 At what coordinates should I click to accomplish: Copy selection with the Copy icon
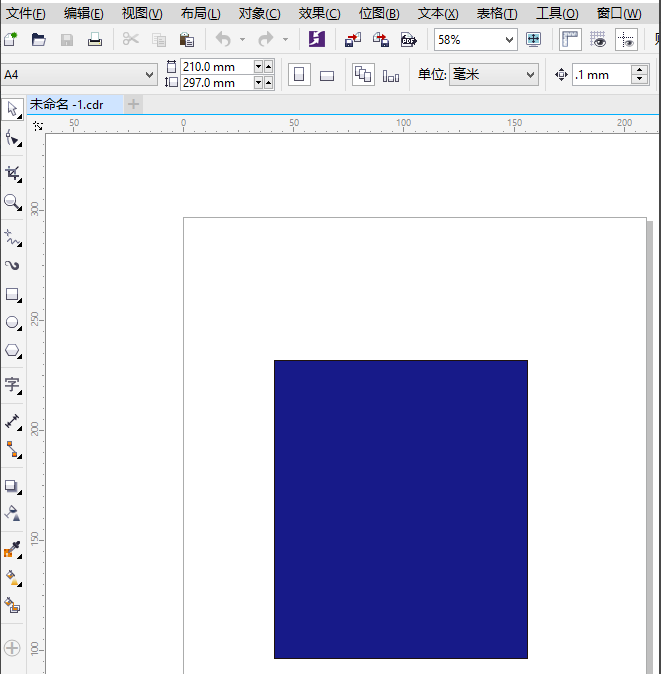[159, 40]
